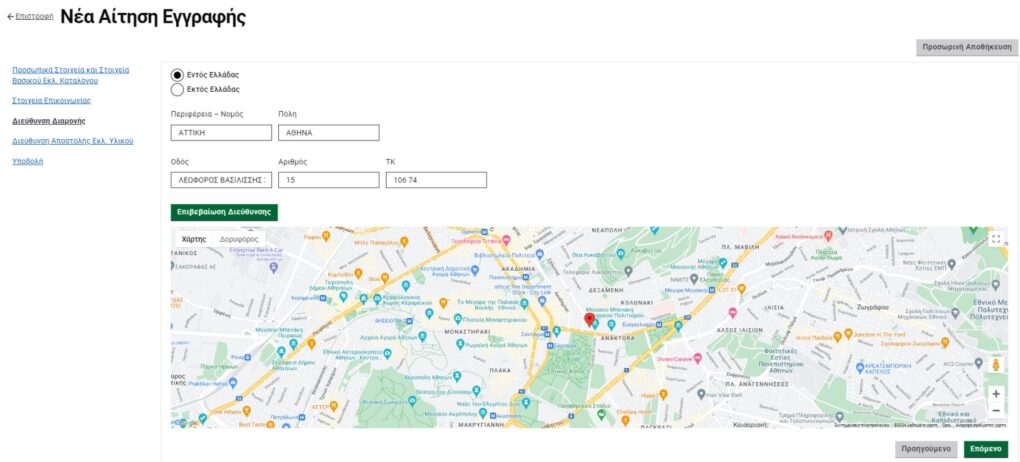
Task: Zoom in on the map
Action: 995,394
